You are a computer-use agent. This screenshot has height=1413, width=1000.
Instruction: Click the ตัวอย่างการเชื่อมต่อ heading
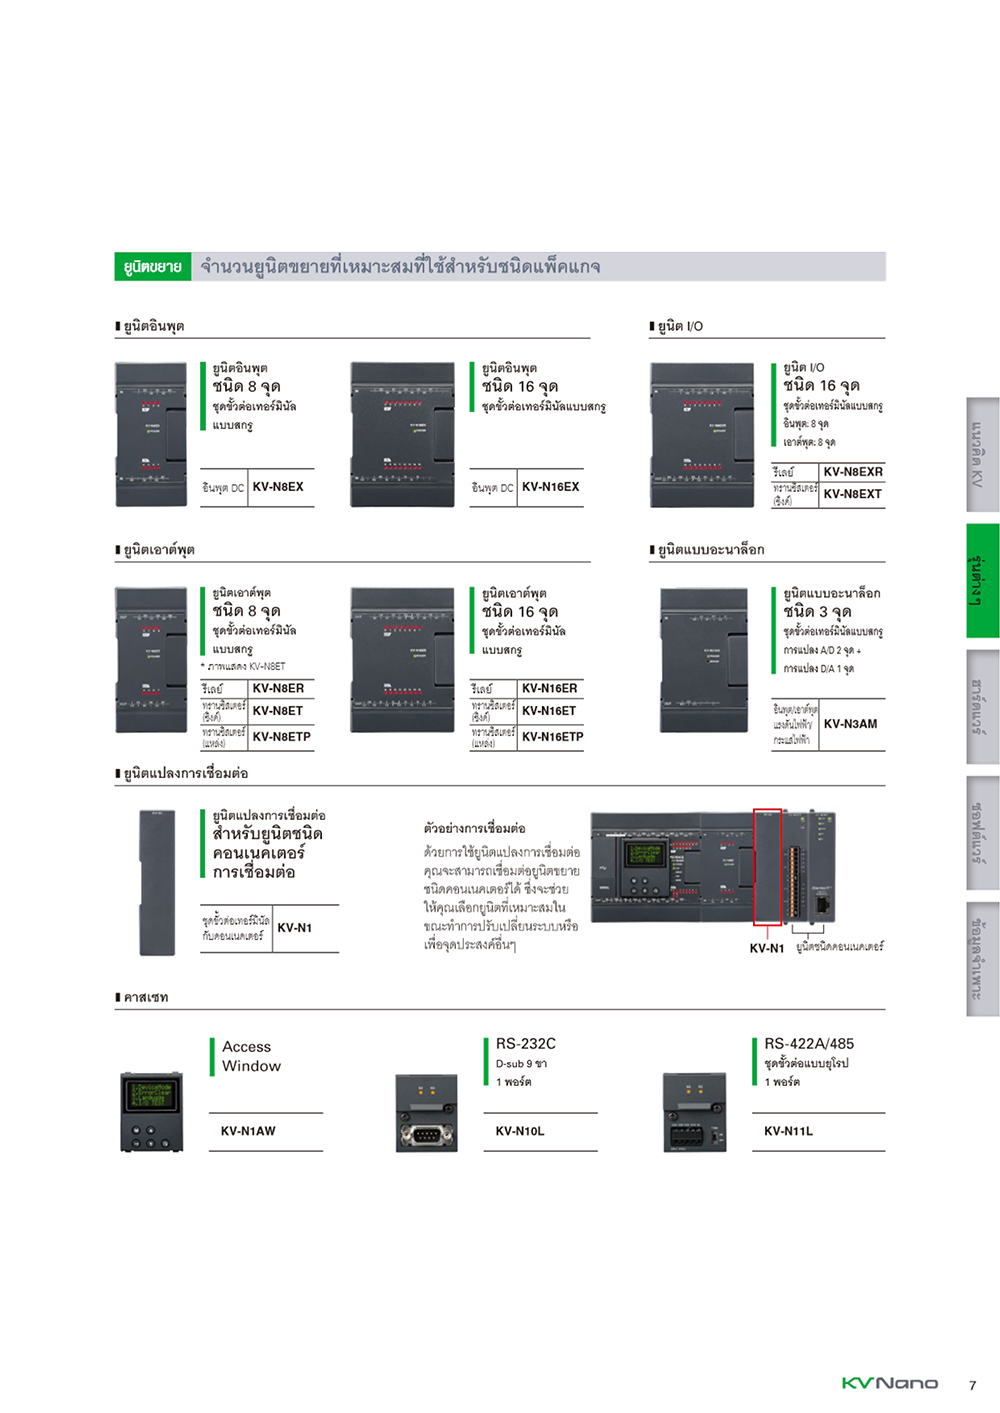coord(474,828)
